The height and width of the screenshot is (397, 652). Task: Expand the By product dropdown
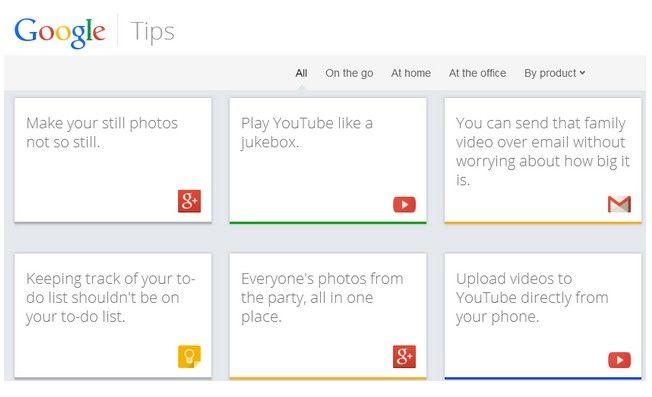(555, 73)
